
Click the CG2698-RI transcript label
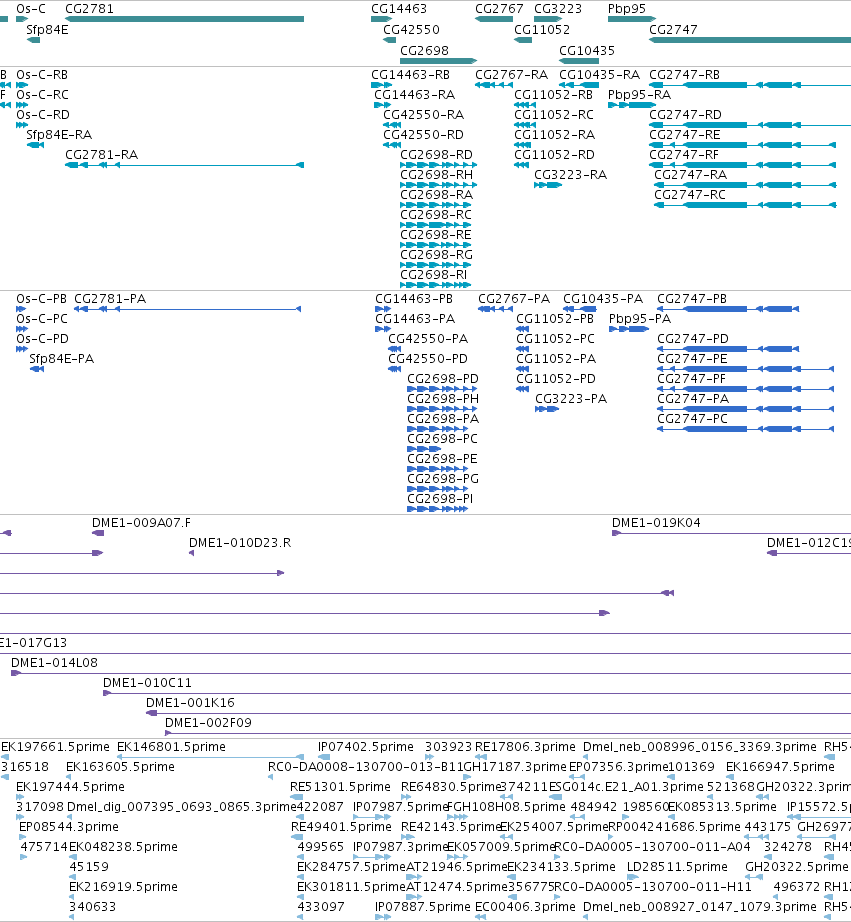pos(433,275)
